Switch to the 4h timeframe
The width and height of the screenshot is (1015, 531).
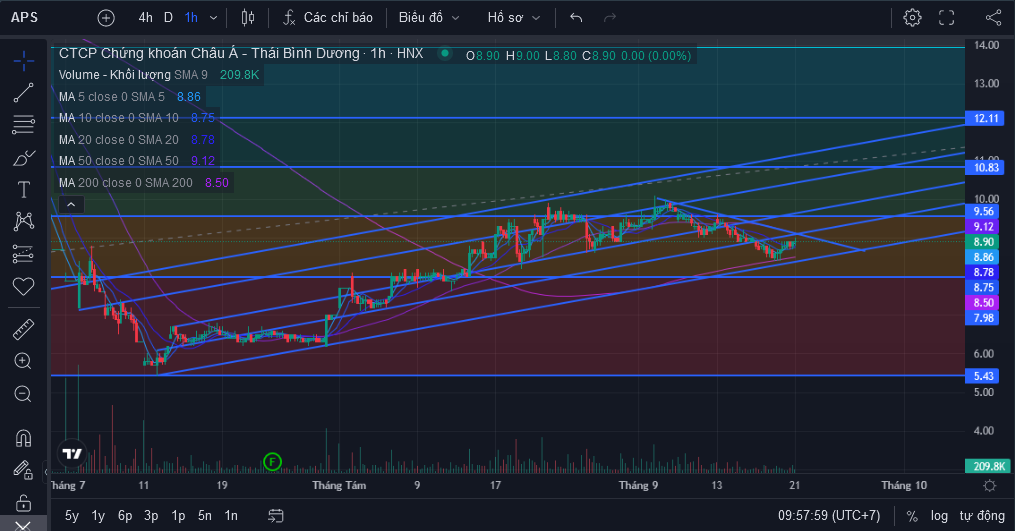tap(146, 17)
